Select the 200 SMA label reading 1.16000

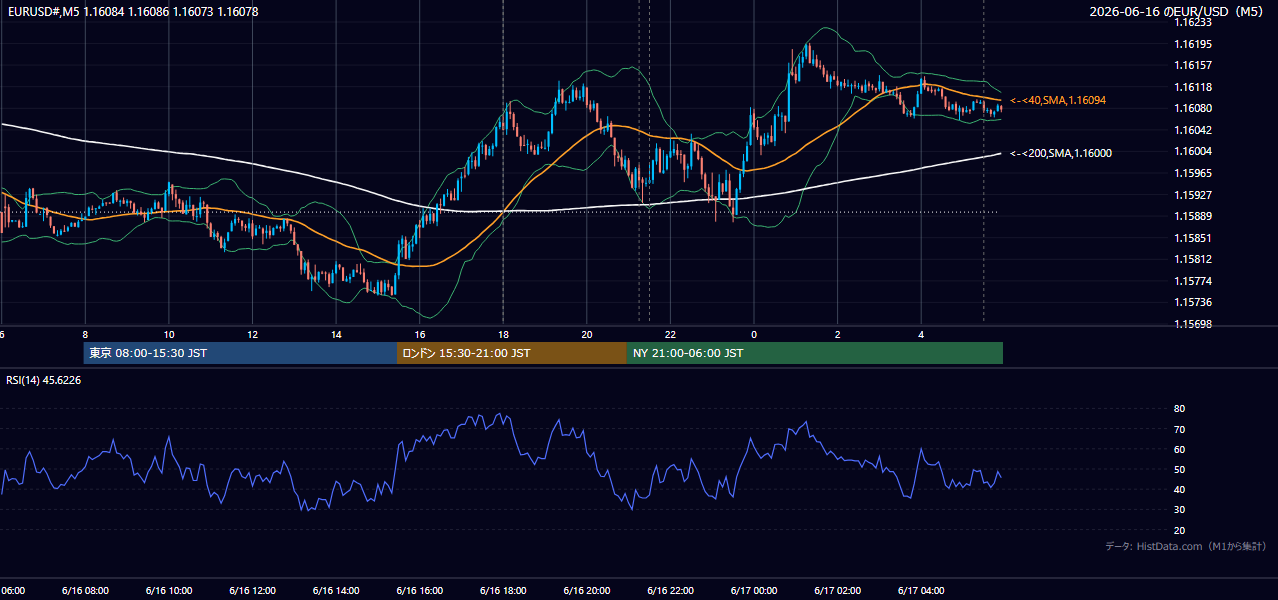[1061, 153]
